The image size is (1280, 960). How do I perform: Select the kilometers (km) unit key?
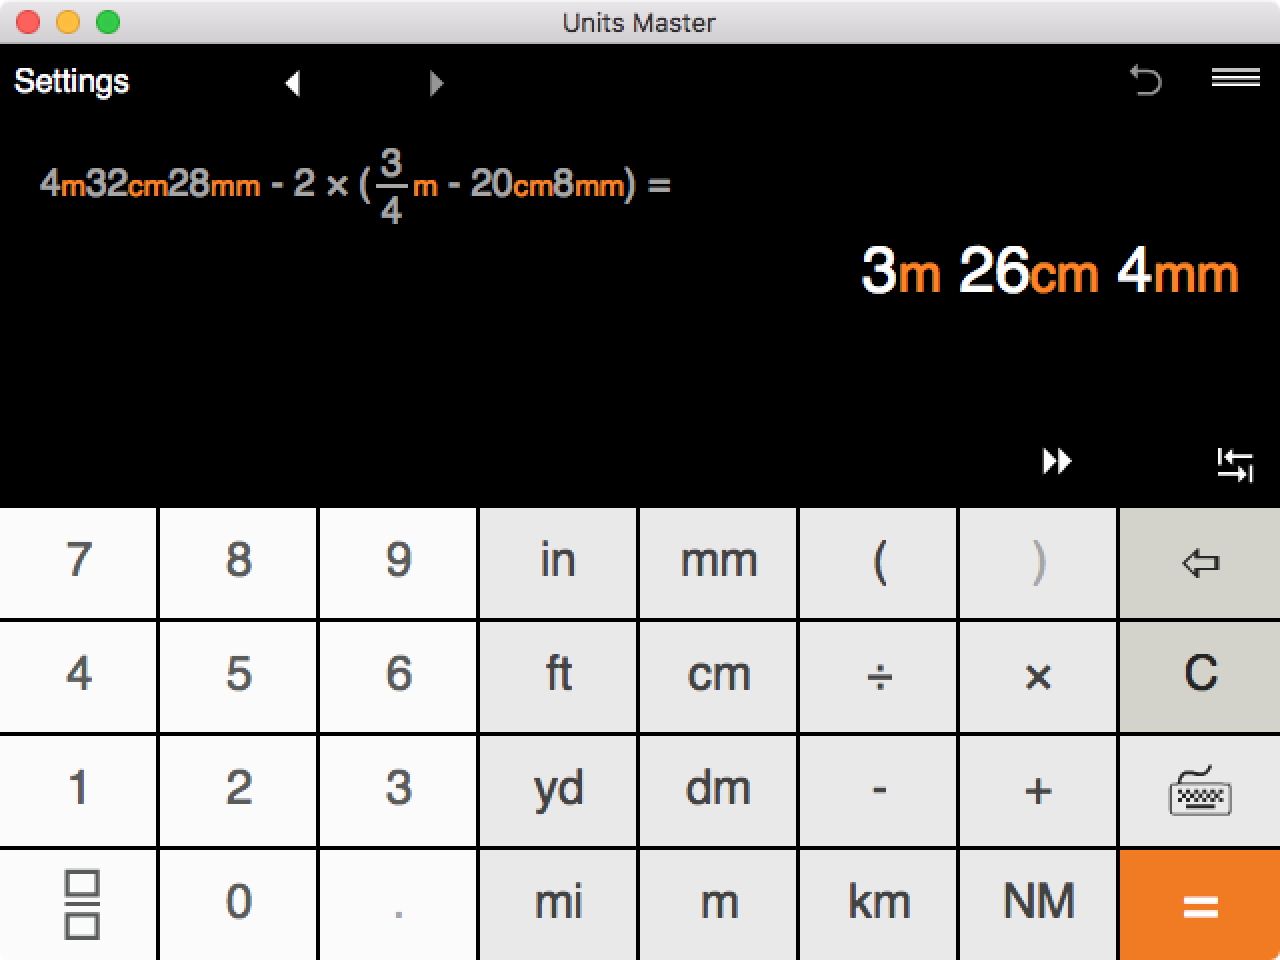[x=878, y=905]
